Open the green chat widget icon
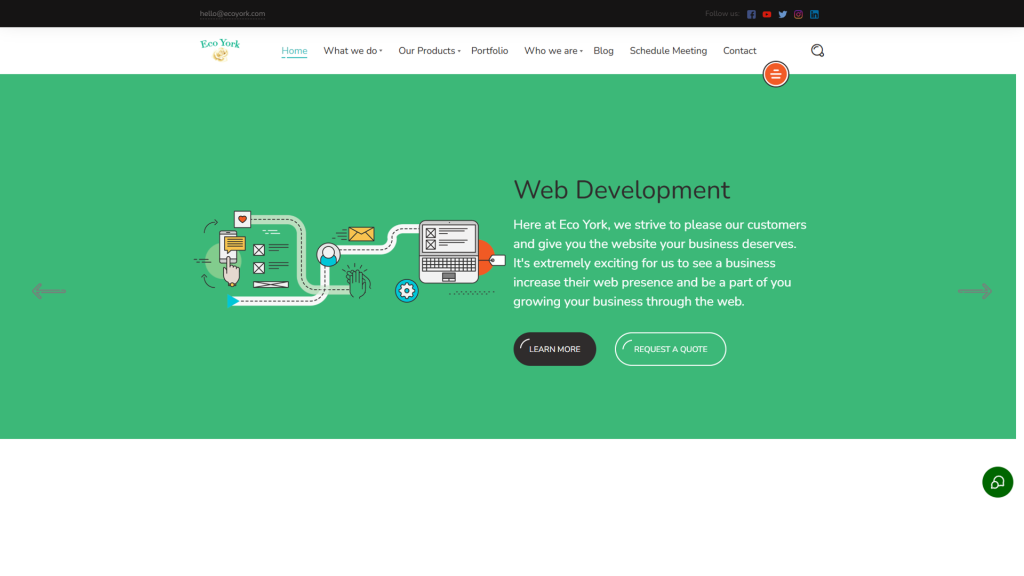The image size is (1024, 576). (997, 482)
